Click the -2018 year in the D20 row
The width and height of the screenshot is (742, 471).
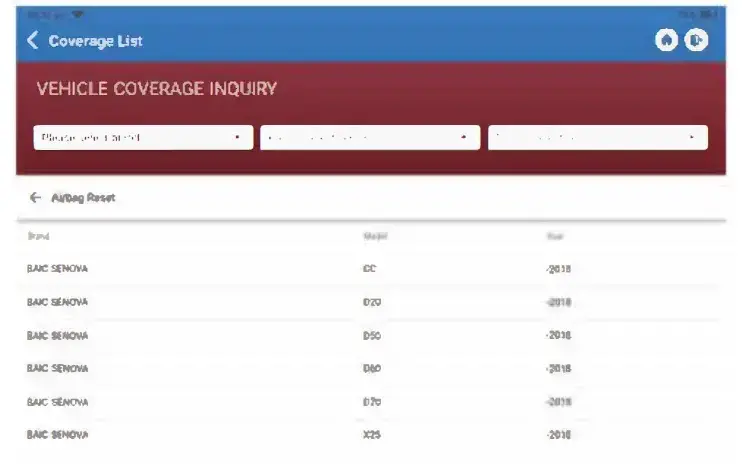point(558,302)
